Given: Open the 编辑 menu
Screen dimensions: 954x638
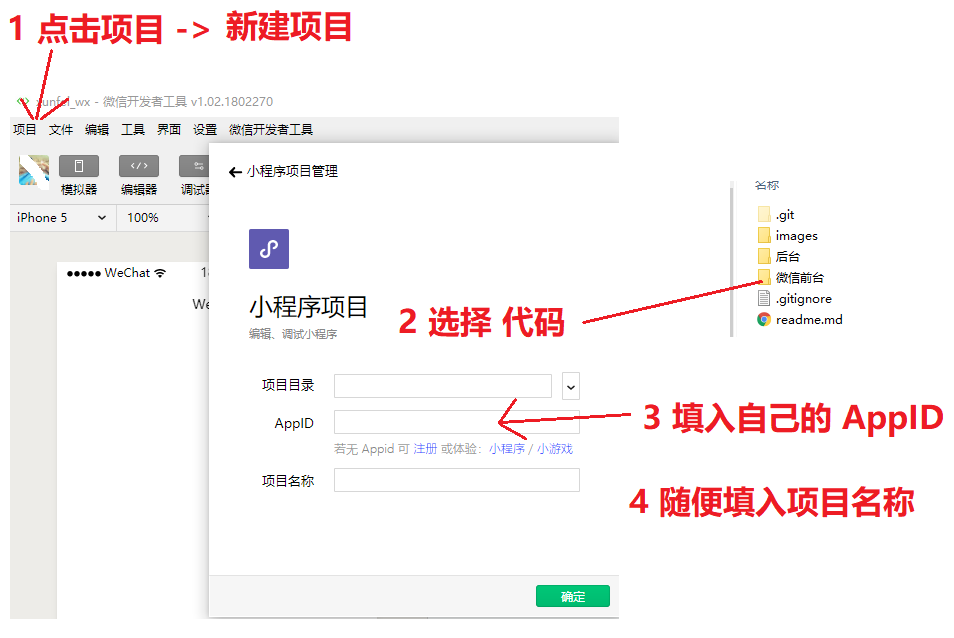Looking at the screenshot, I should 97,130.
